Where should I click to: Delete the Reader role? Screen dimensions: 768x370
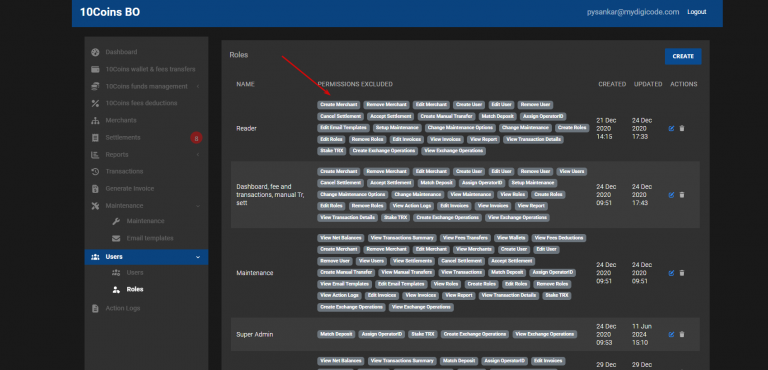coord(682,128)
